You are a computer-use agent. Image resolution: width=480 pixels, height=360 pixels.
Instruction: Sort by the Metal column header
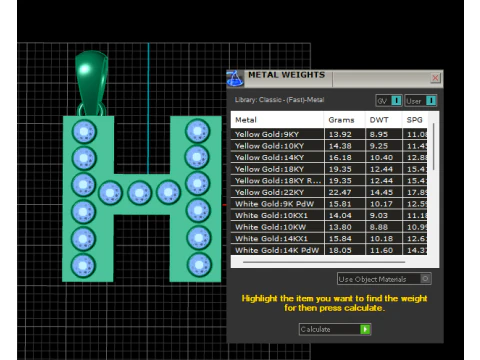point(277,120)
